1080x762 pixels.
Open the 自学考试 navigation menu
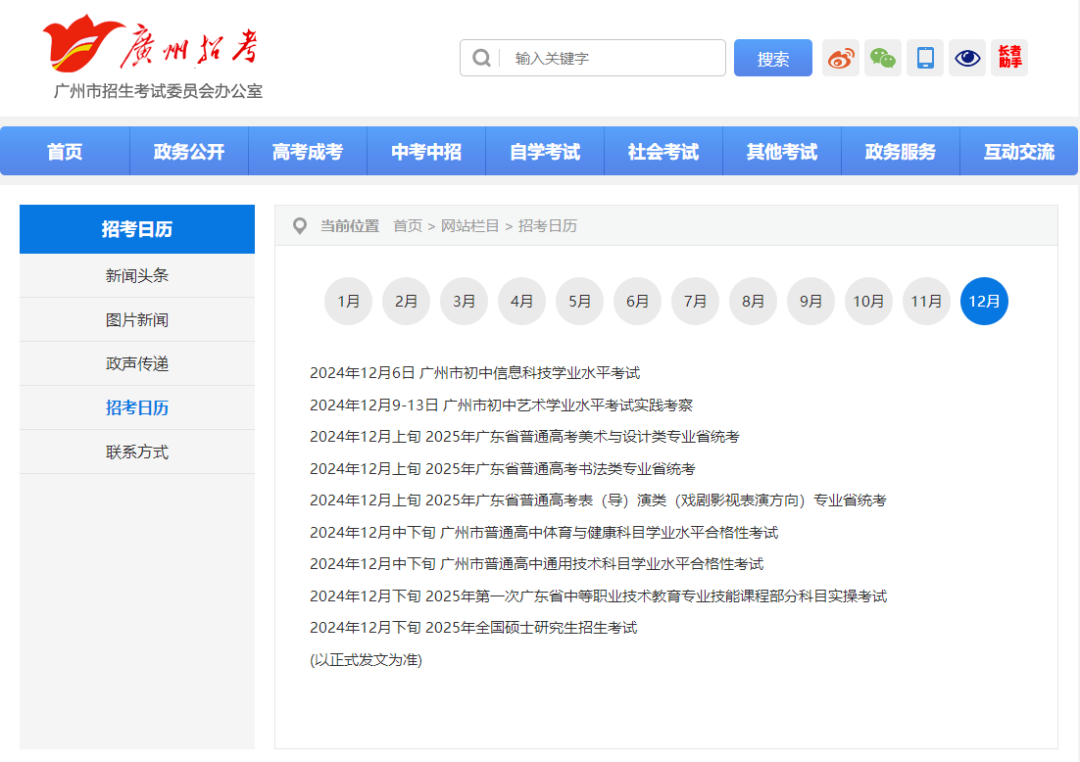pos(544,152)
